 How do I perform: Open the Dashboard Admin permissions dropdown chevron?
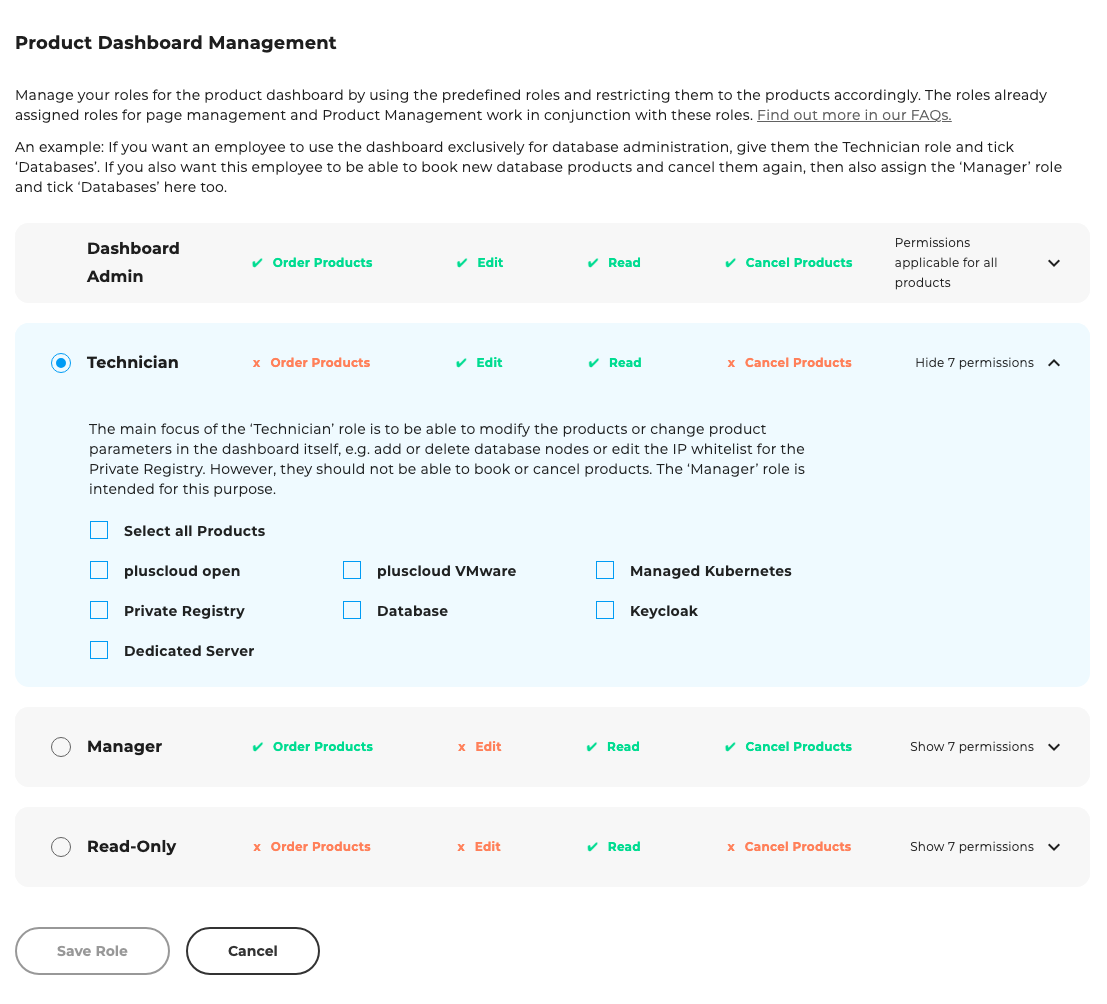1054,262
